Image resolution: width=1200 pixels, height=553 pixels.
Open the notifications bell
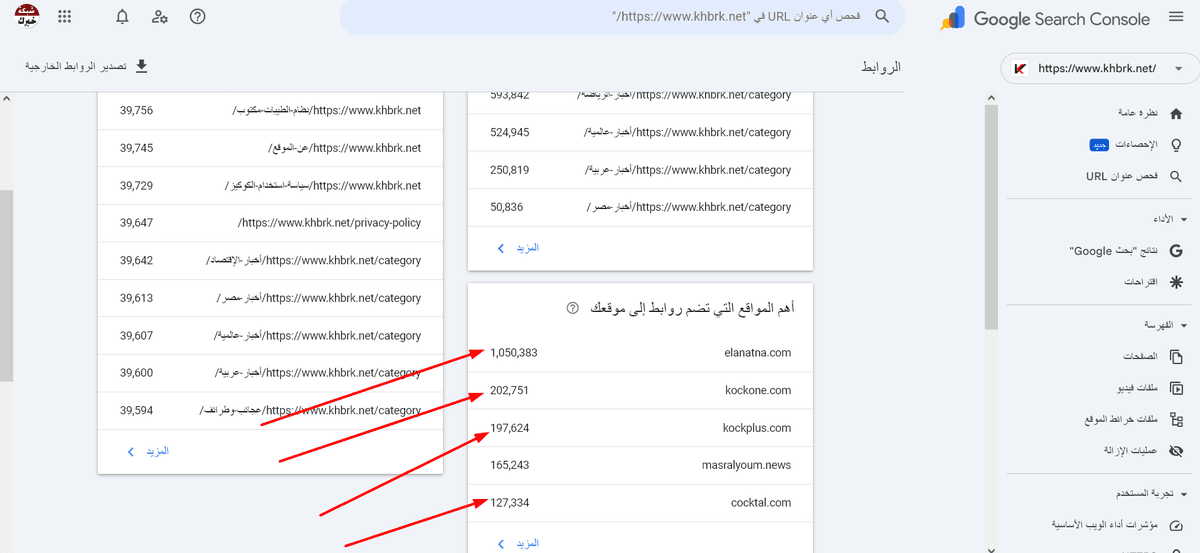[x=122, y=17]
